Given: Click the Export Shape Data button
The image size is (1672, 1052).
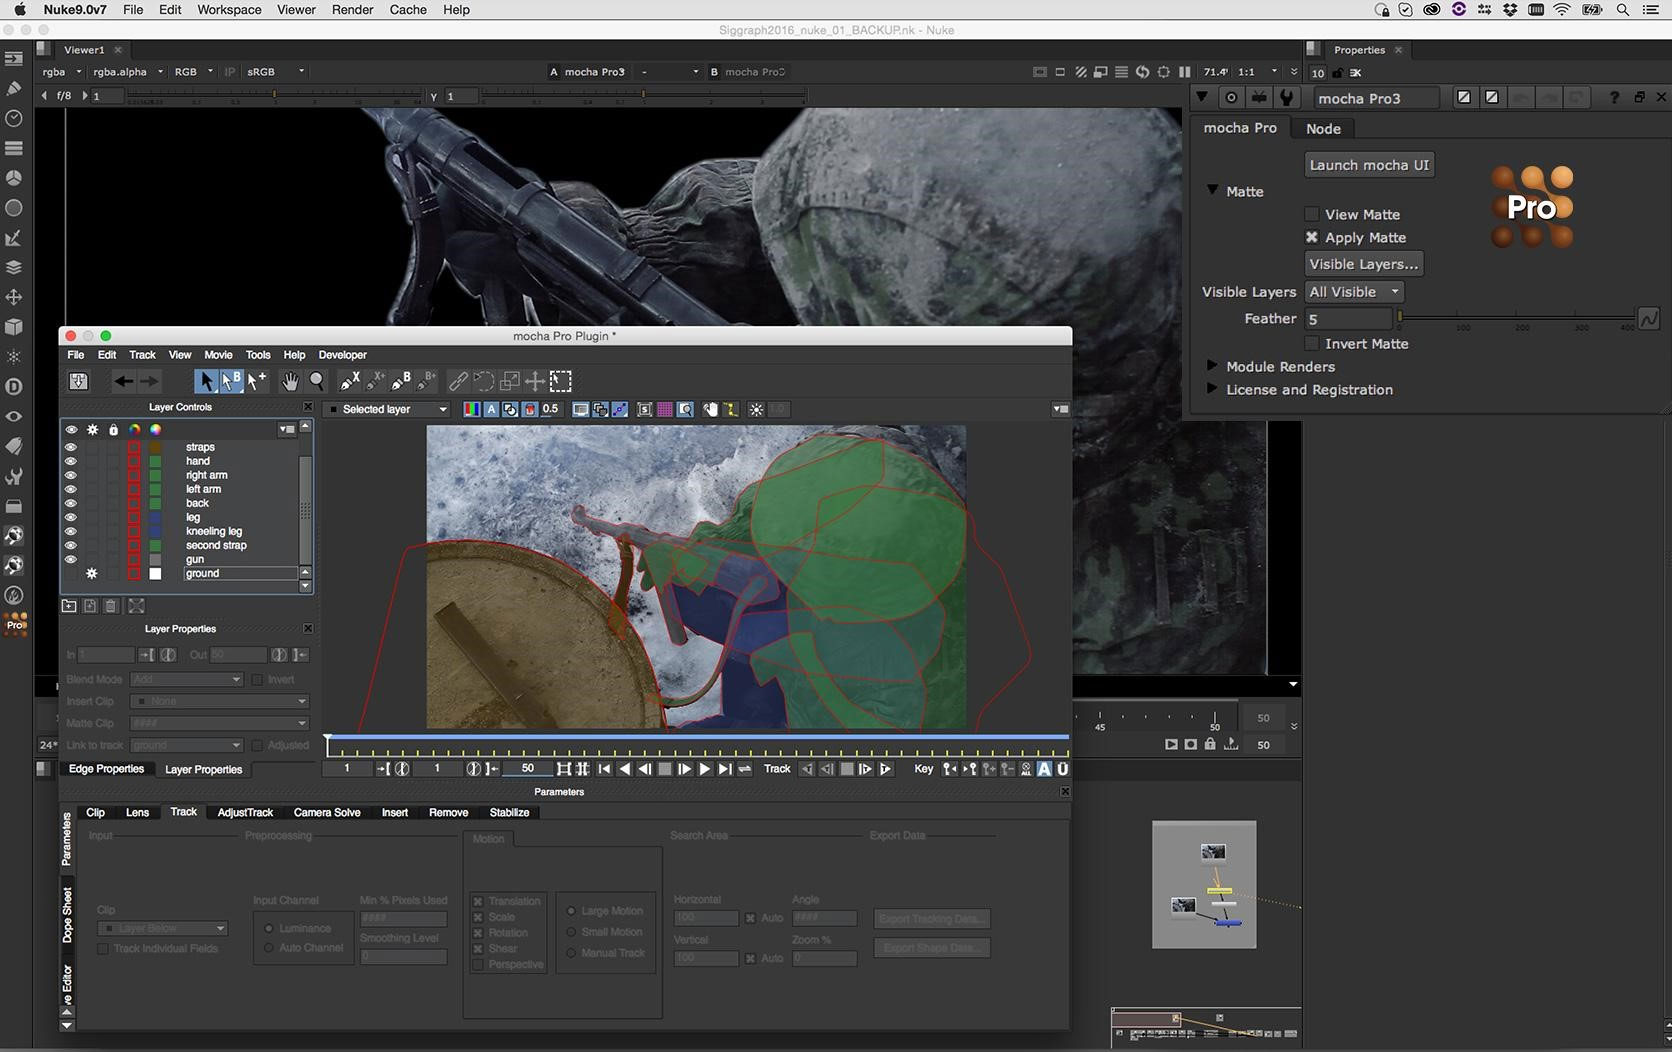Looking at the screenshot, I should (931, 947).
